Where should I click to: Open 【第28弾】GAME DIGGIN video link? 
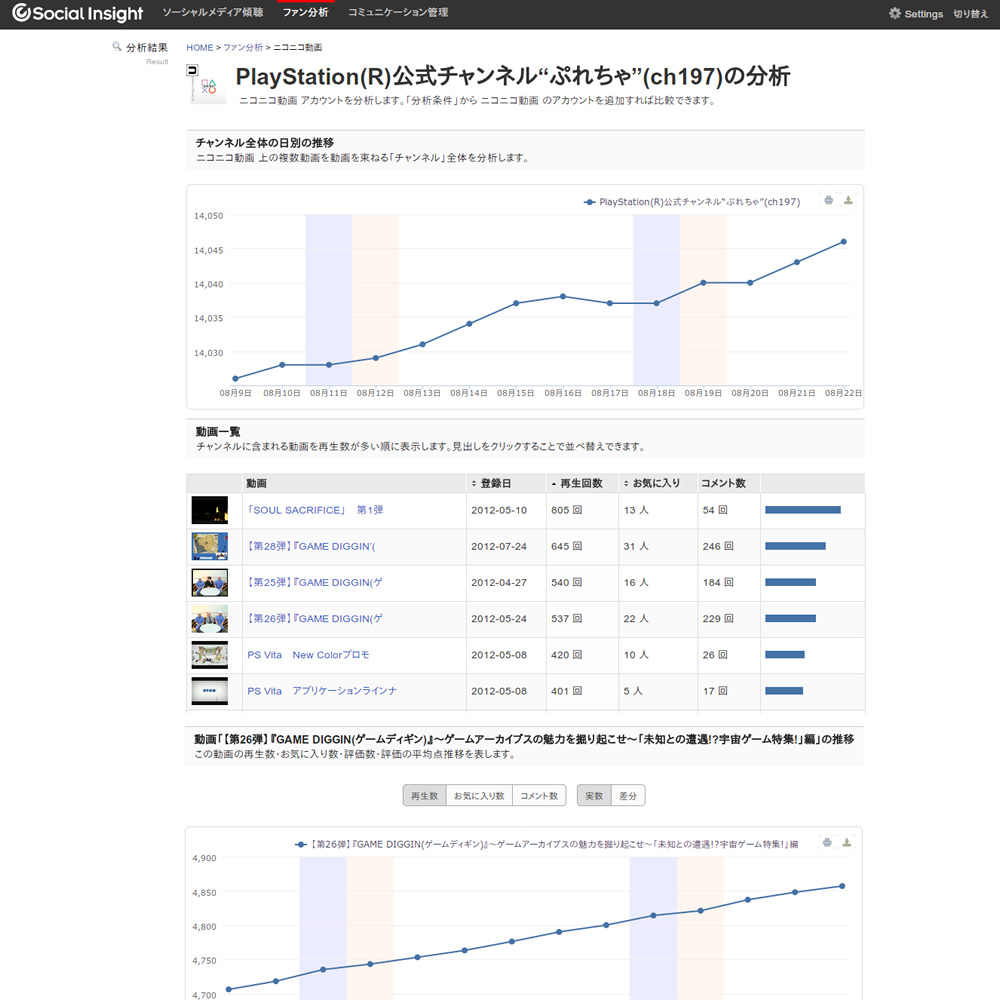click(x=311, y=547)
